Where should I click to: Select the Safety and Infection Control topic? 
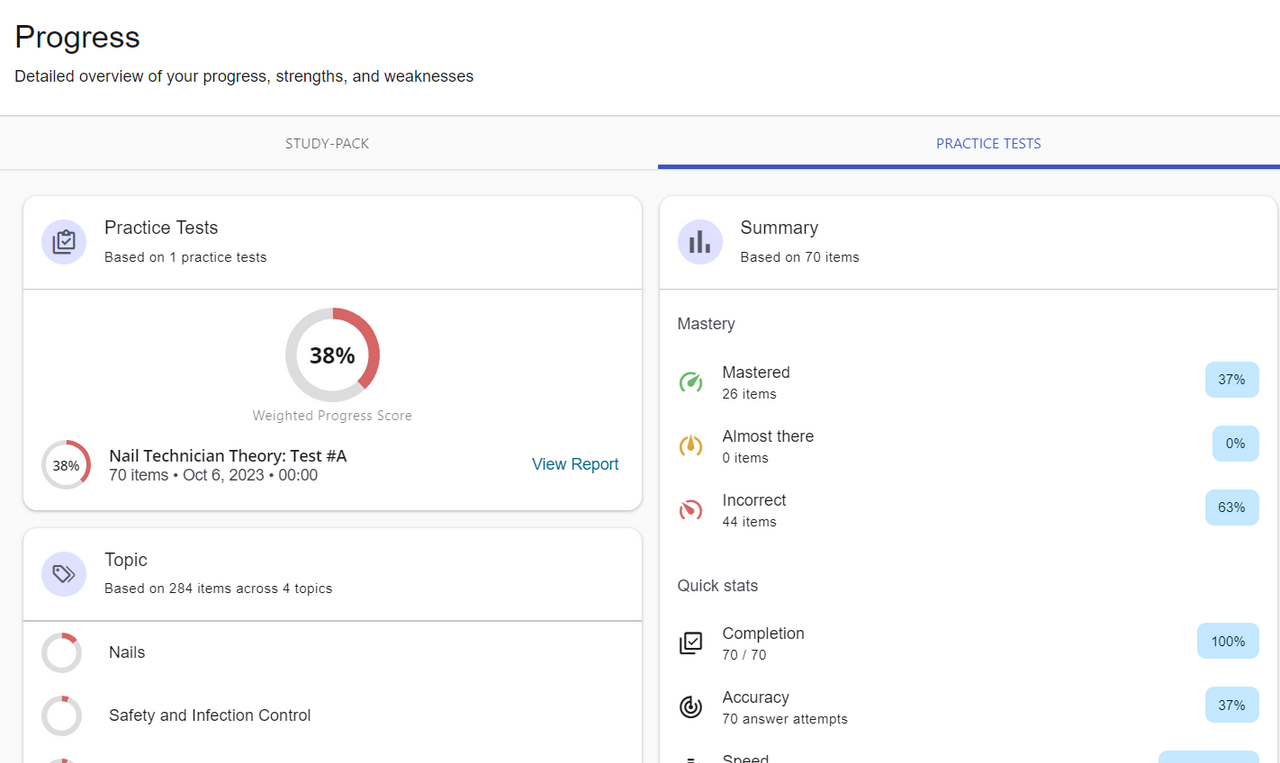coord(210,715)
